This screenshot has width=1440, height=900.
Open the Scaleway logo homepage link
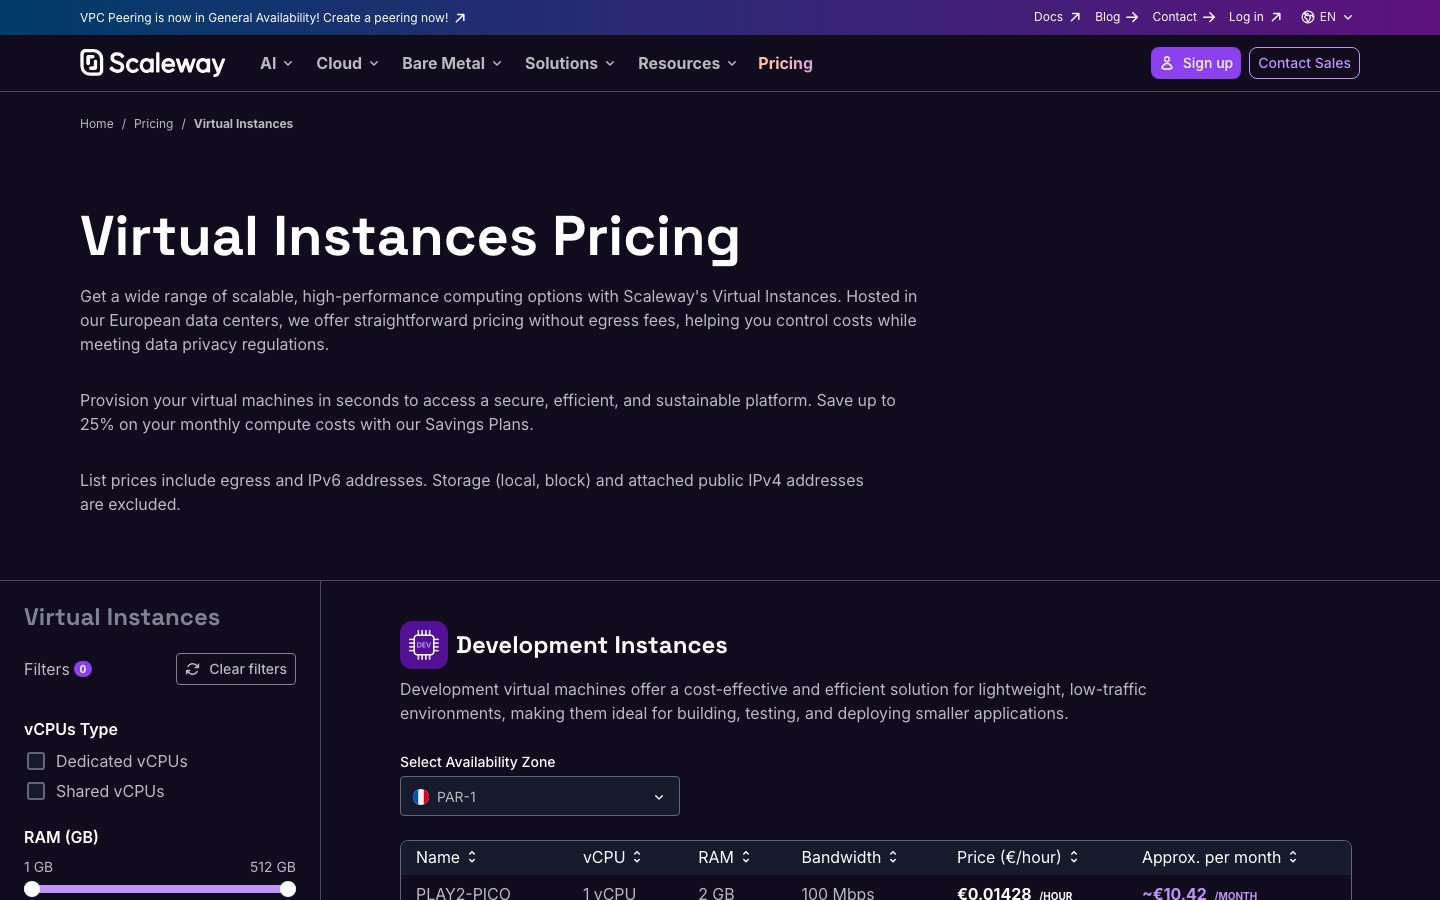point(153,63)
